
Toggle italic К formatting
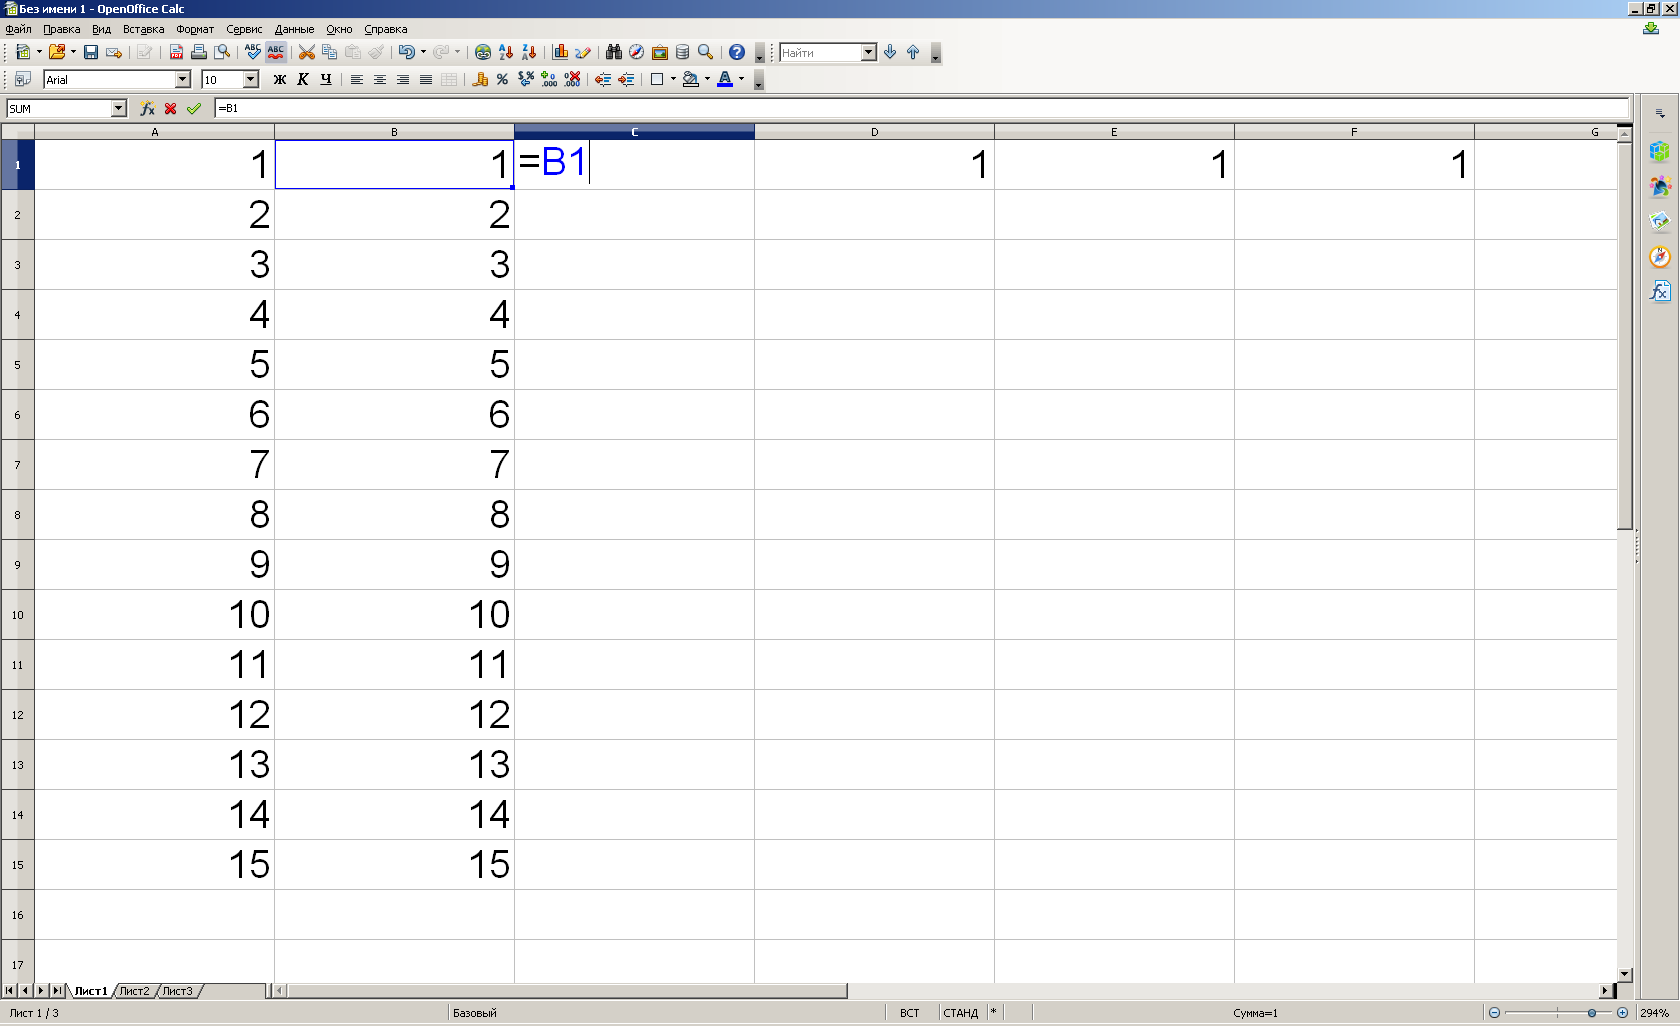303,80
